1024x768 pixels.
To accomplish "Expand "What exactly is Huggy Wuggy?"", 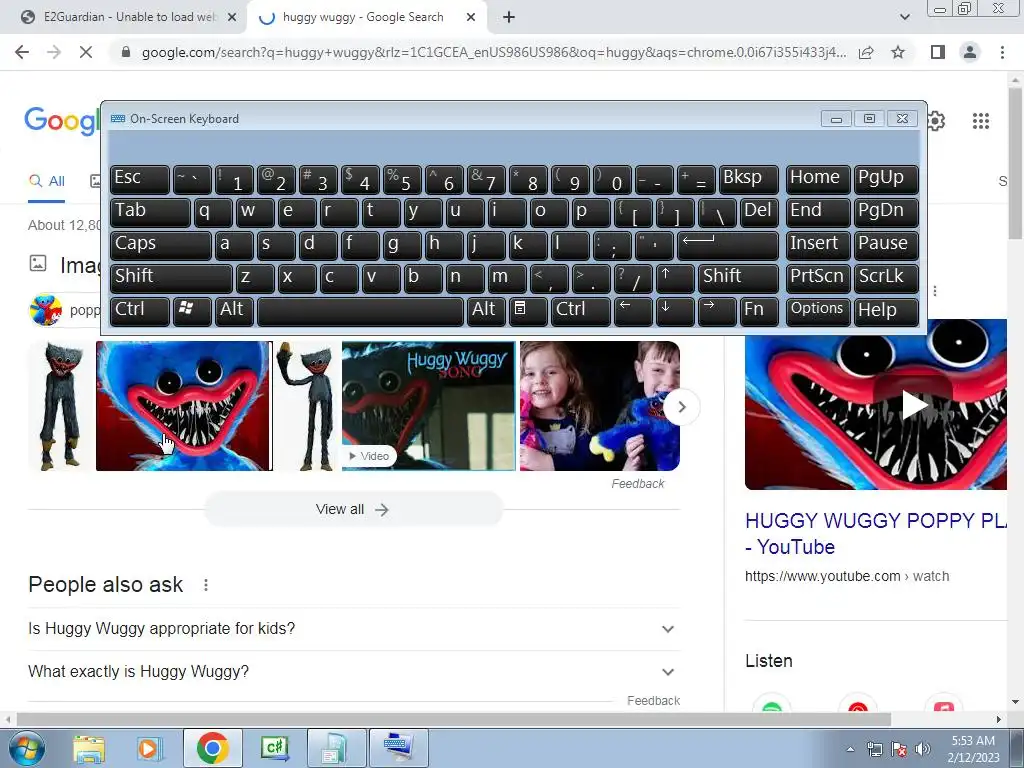I will click(353, 672).
